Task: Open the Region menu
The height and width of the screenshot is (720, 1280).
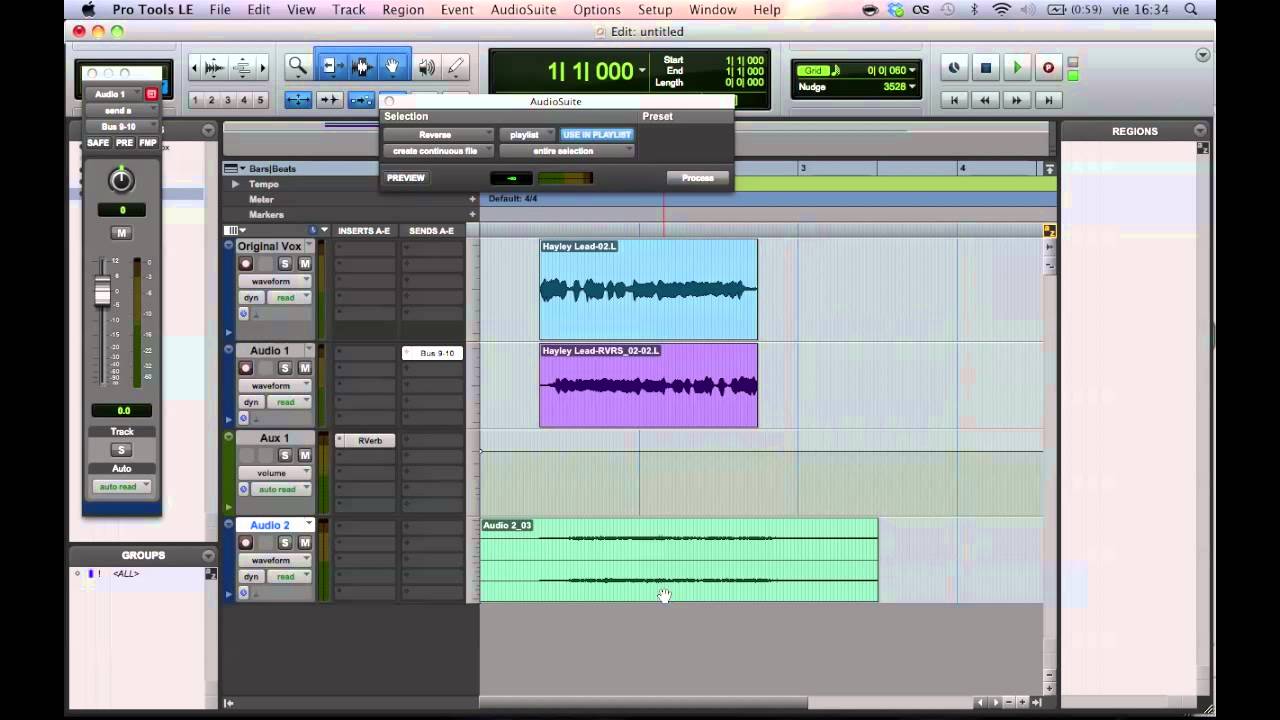Action: (403, 10)
